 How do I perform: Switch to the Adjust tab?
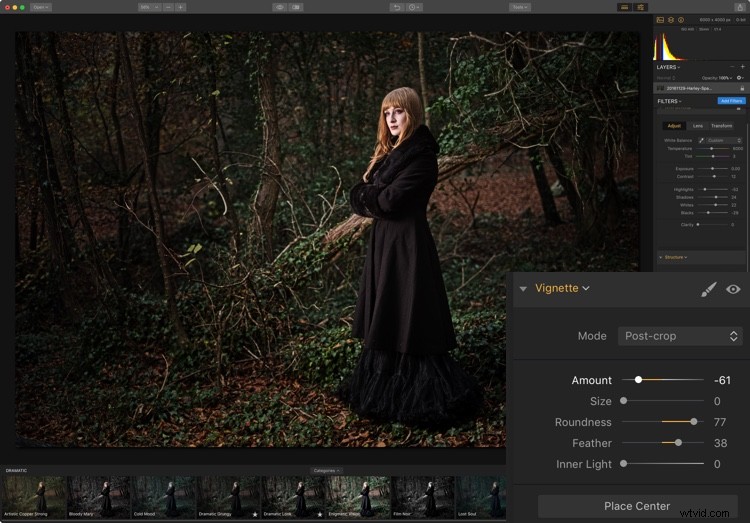pos(674,126)
